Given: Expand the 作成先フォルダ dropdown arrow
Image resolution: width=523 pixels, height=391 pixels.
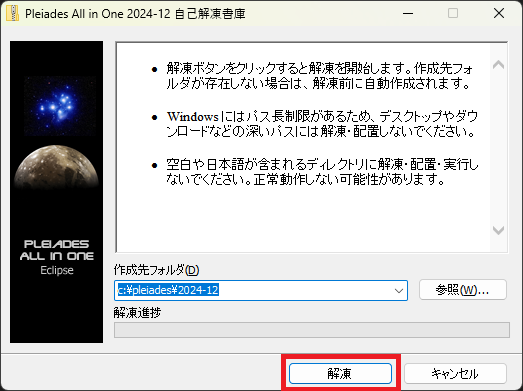Looking at the screenshot, I should pyautogui.click(x=399, y=291).
